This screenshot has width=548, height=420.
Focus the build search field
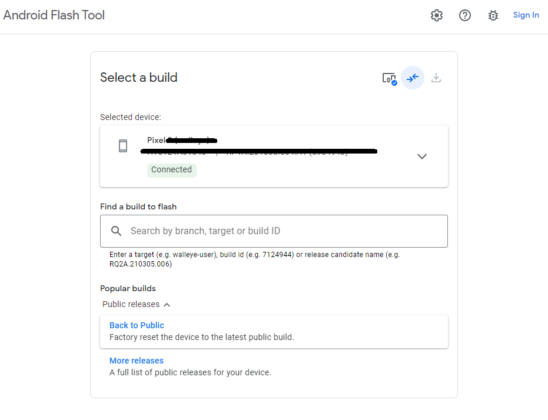274,231
